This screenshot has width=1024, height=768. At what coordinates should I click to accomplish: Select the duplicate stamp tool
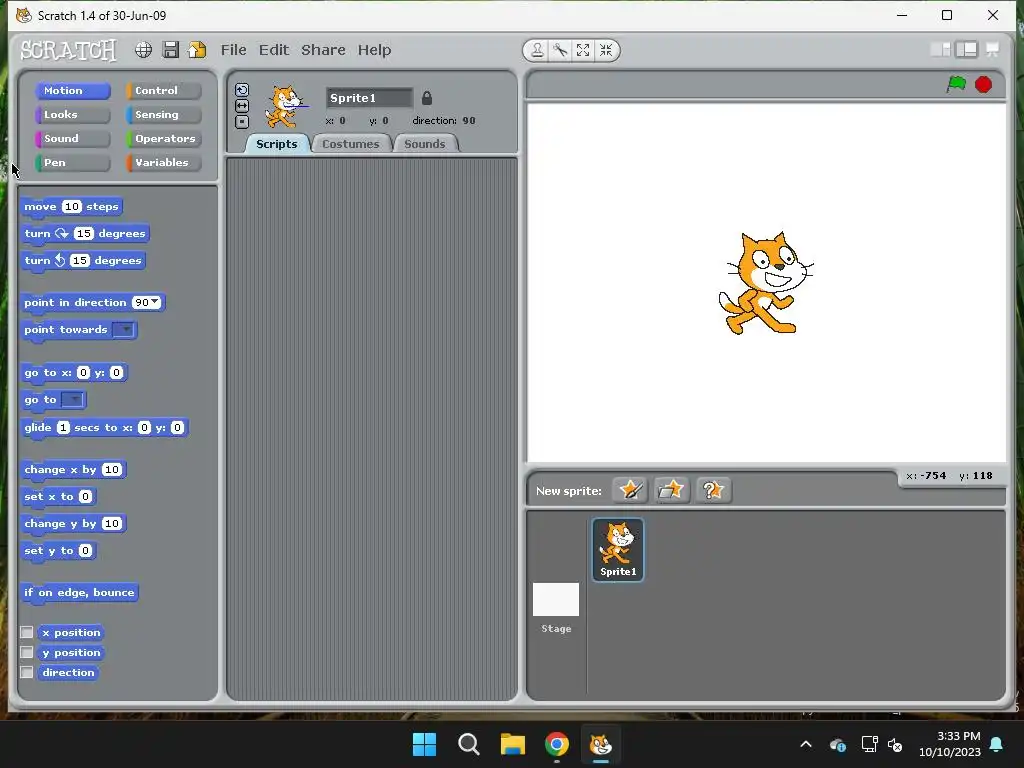click(x=537, y=50)
